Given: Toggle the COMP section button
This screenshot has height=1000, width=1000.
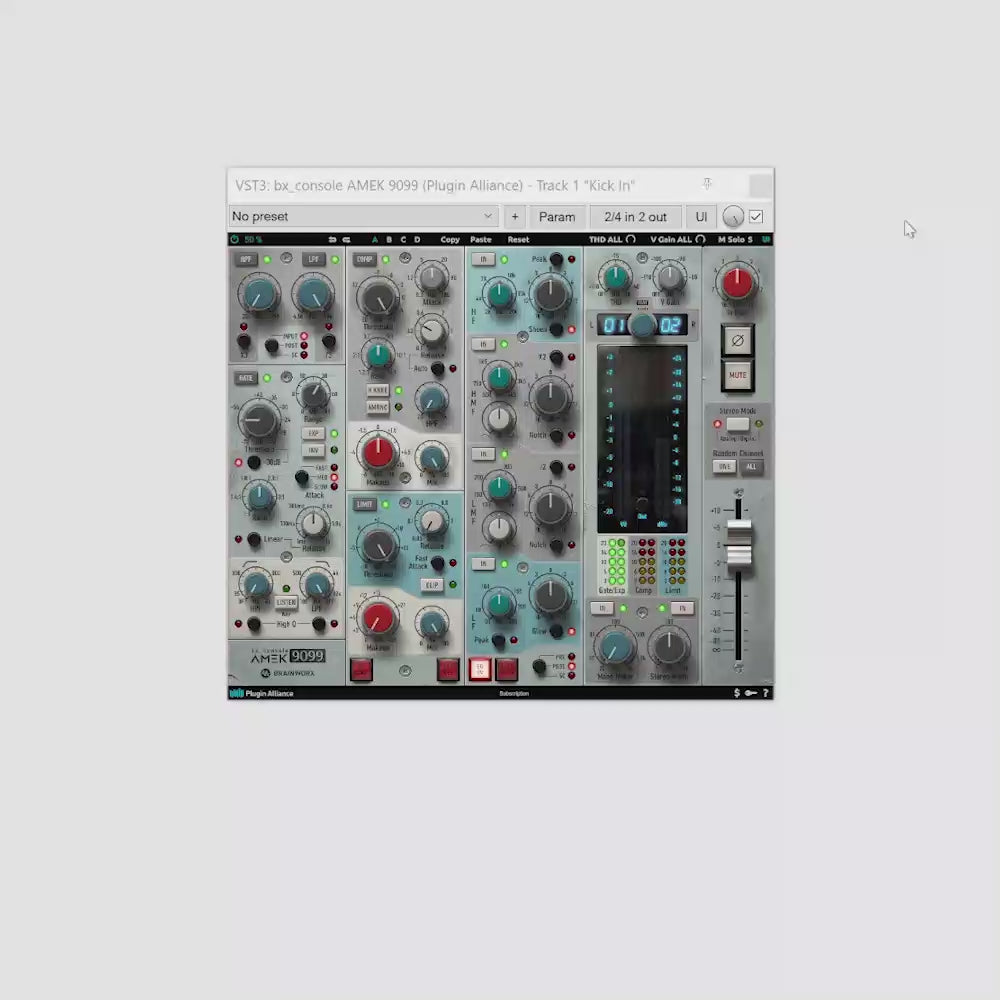Looking at the screenshot, I should pos(364,260).
